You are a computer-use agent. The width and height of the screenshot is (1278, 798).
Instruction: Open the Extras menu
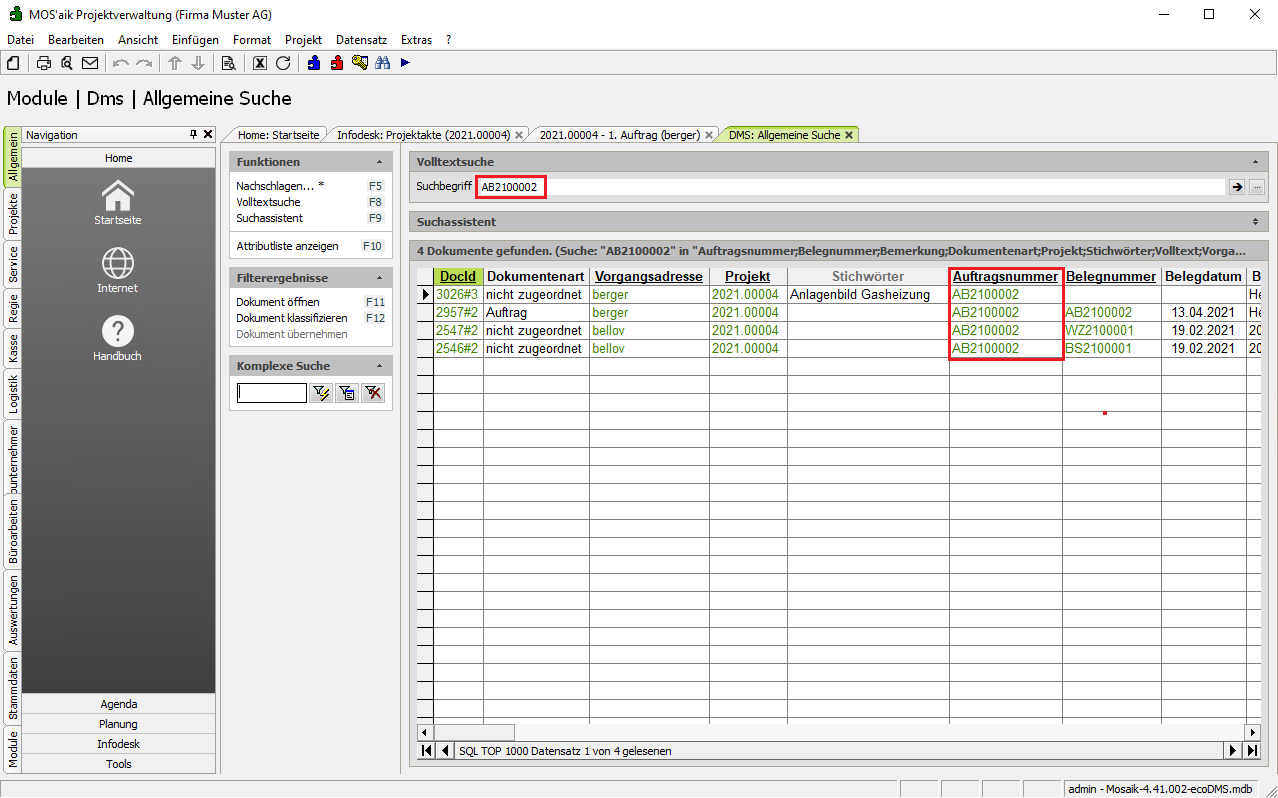click(416, 40)
